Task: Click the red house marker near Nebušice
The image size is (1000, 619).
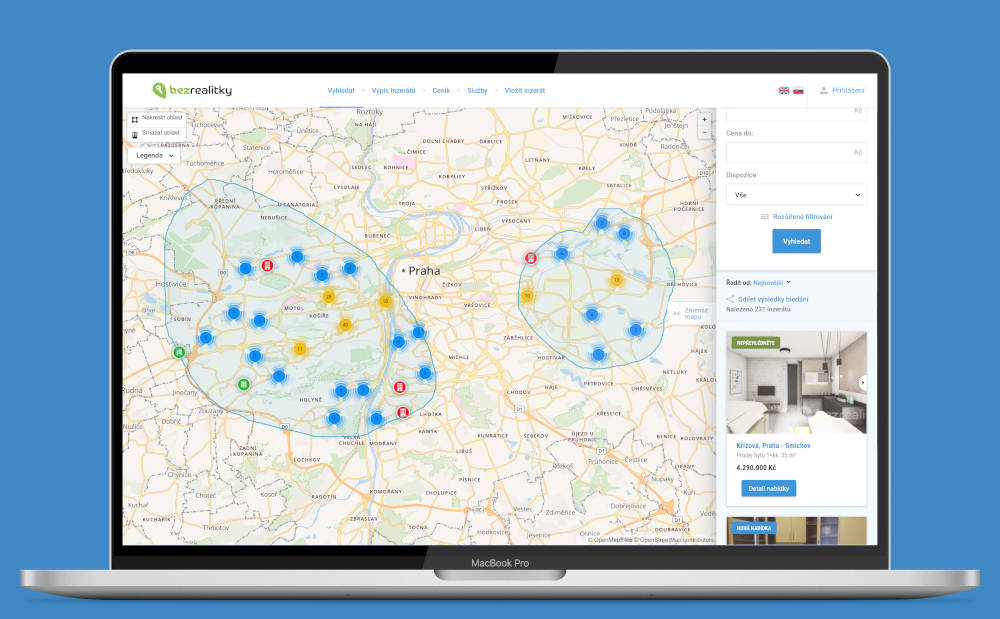Action: pyautogui.click(x=267, y=265)
